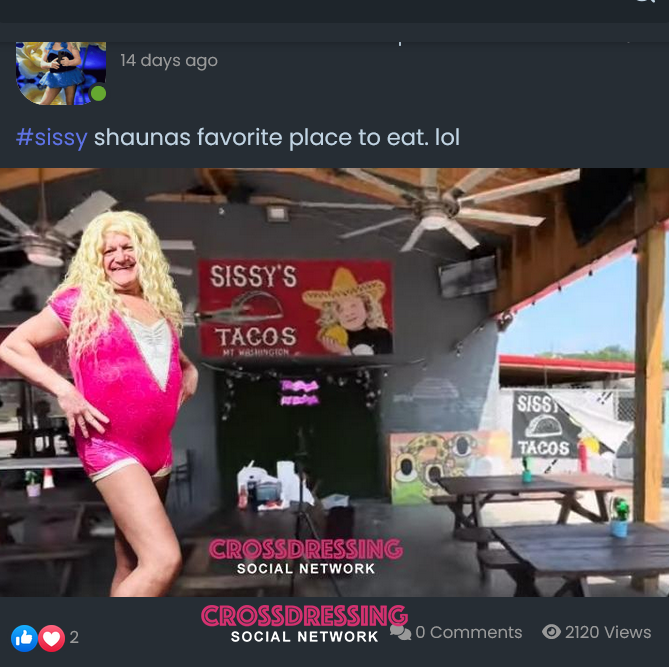Click the pink watermark logo inside the photo
The width and height of the screenshot is (669, 667).
[306, 556]
